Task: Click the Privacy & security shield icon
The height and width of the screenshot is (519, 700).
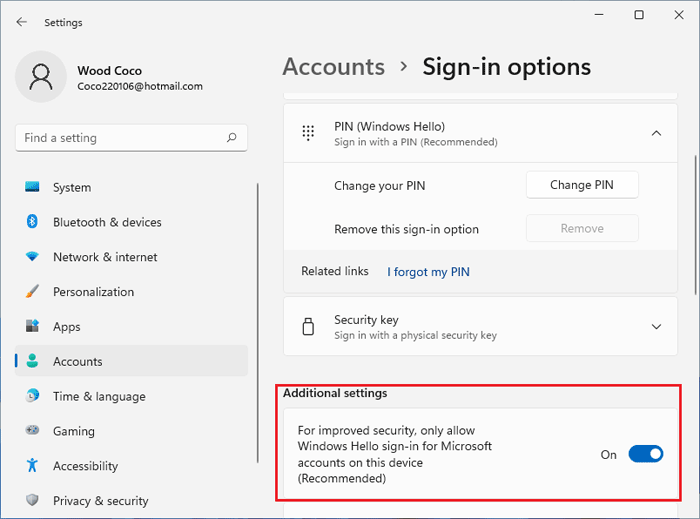Action: pos(32,500)
